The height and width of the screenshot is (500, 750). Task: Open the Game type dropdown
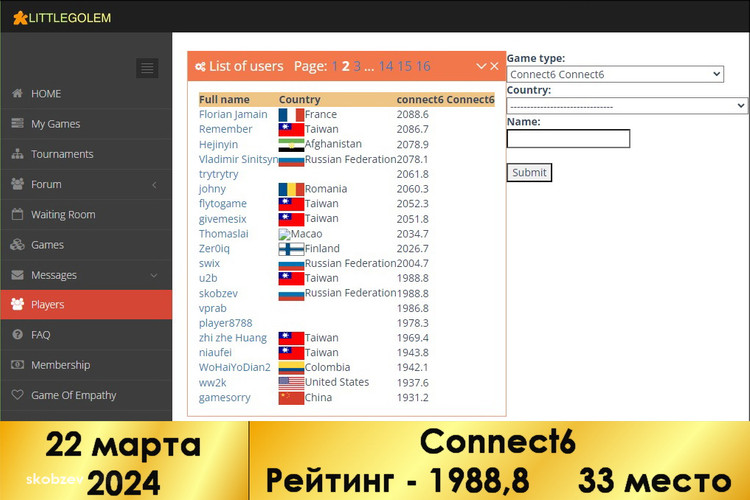[x=615, y=74]
